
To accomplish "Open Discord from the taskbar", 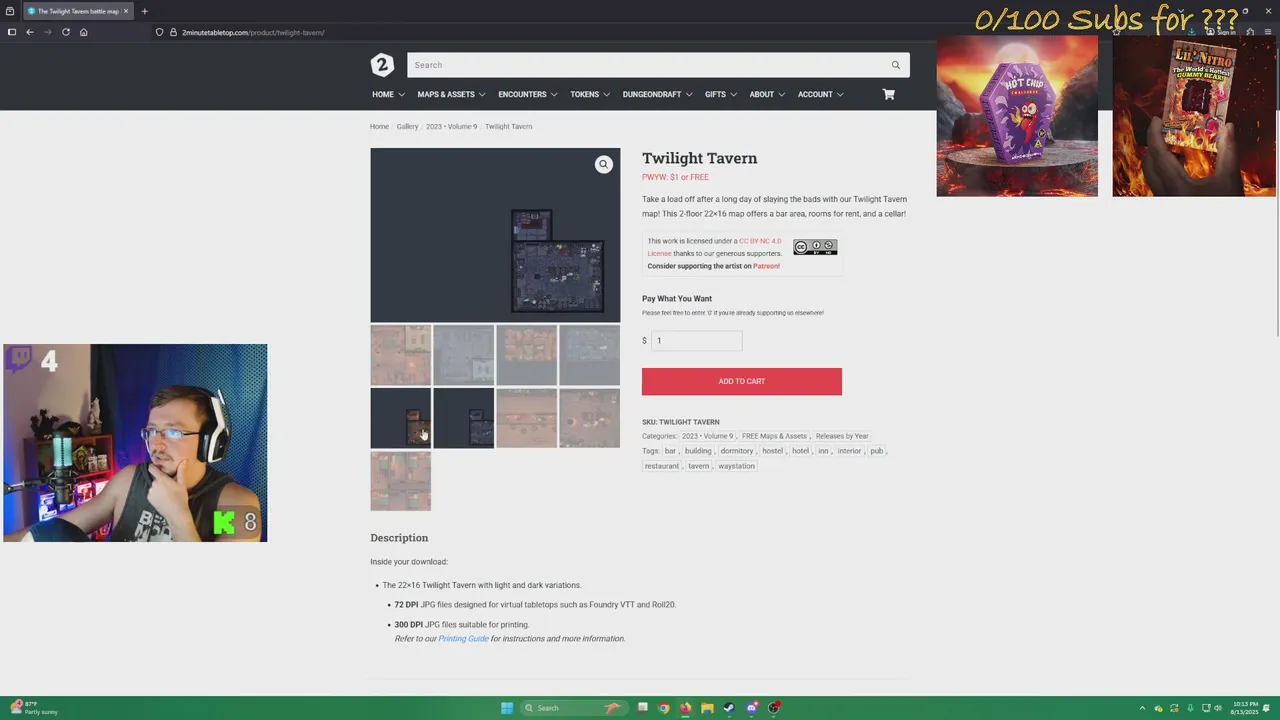I will click(752, 708).
